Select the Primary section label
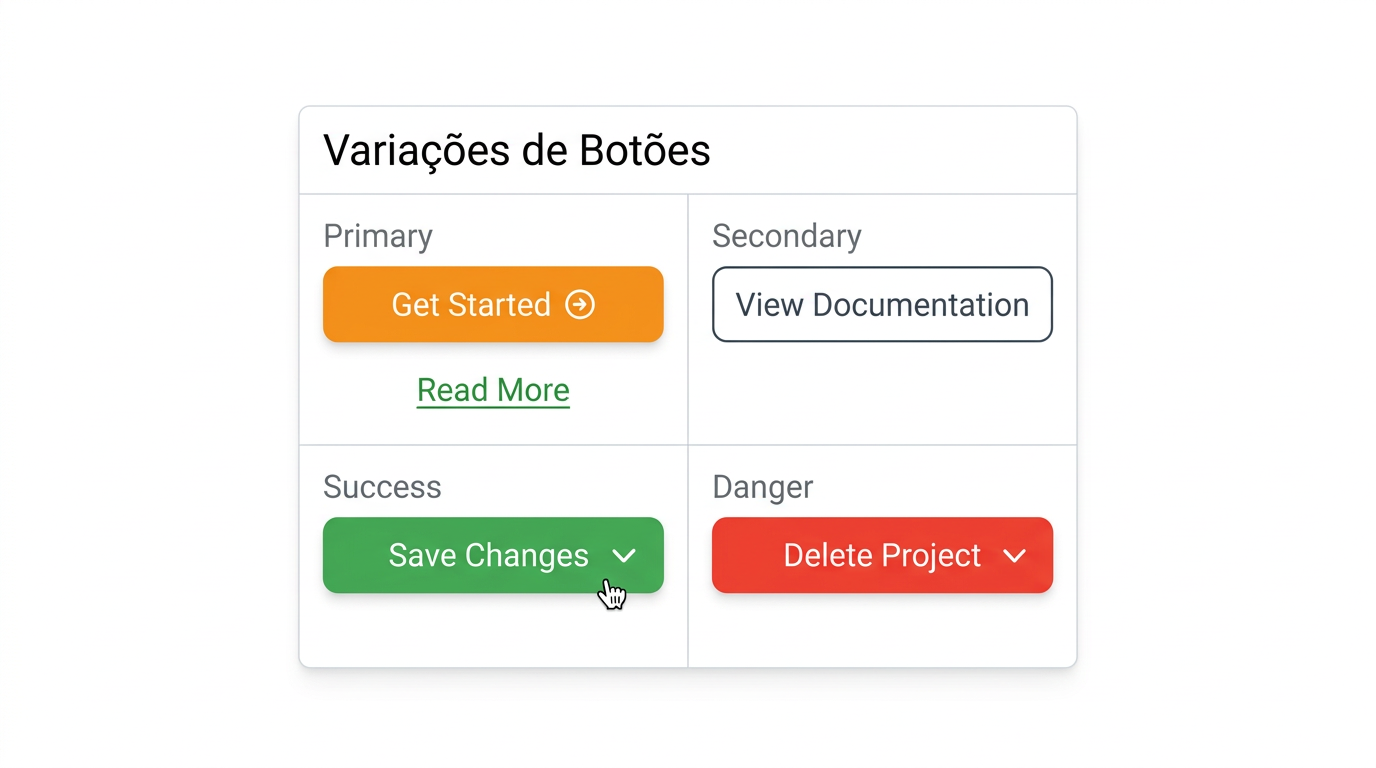 377,236
